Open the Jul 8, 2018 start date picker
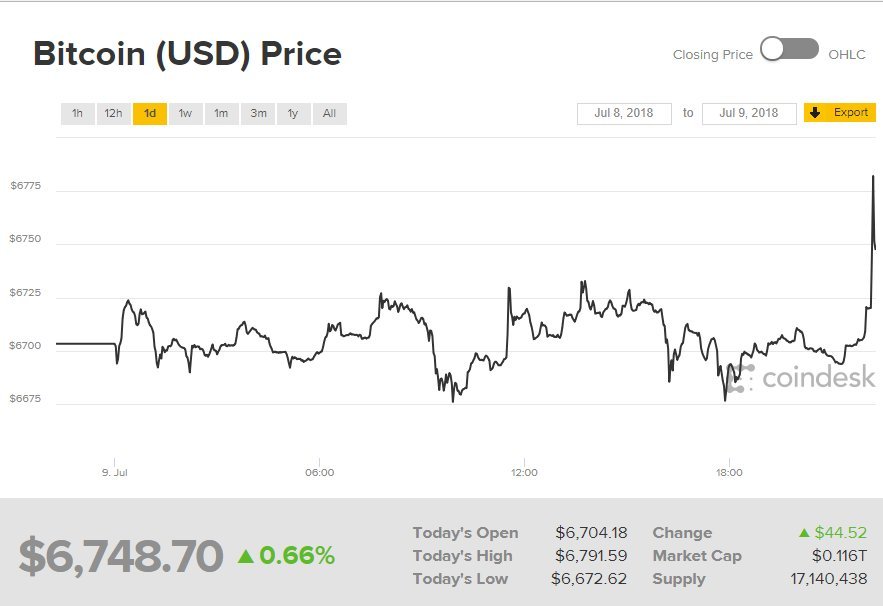The width and height of the screenshot is (883, 606). 624,113
